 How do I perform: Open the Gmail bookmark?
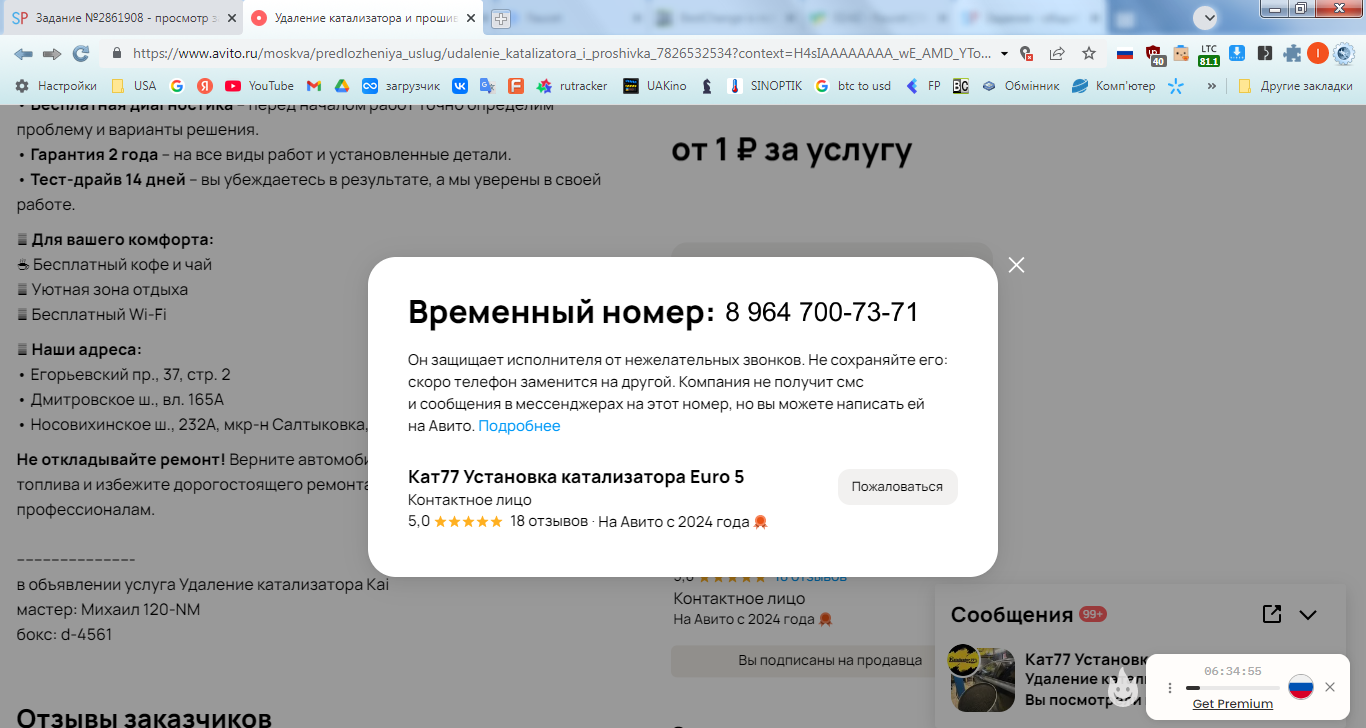314,86
